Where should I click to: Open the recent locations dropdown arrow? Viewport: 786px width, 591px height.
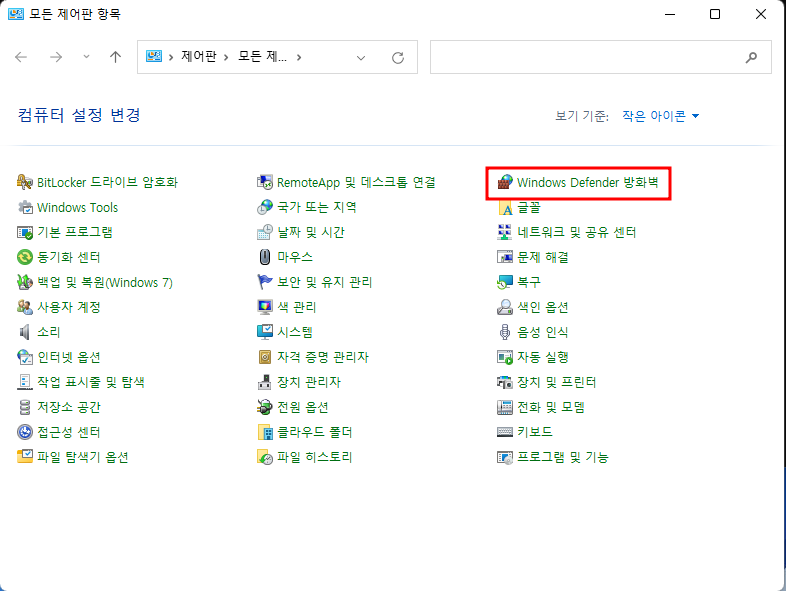[86, 57]
